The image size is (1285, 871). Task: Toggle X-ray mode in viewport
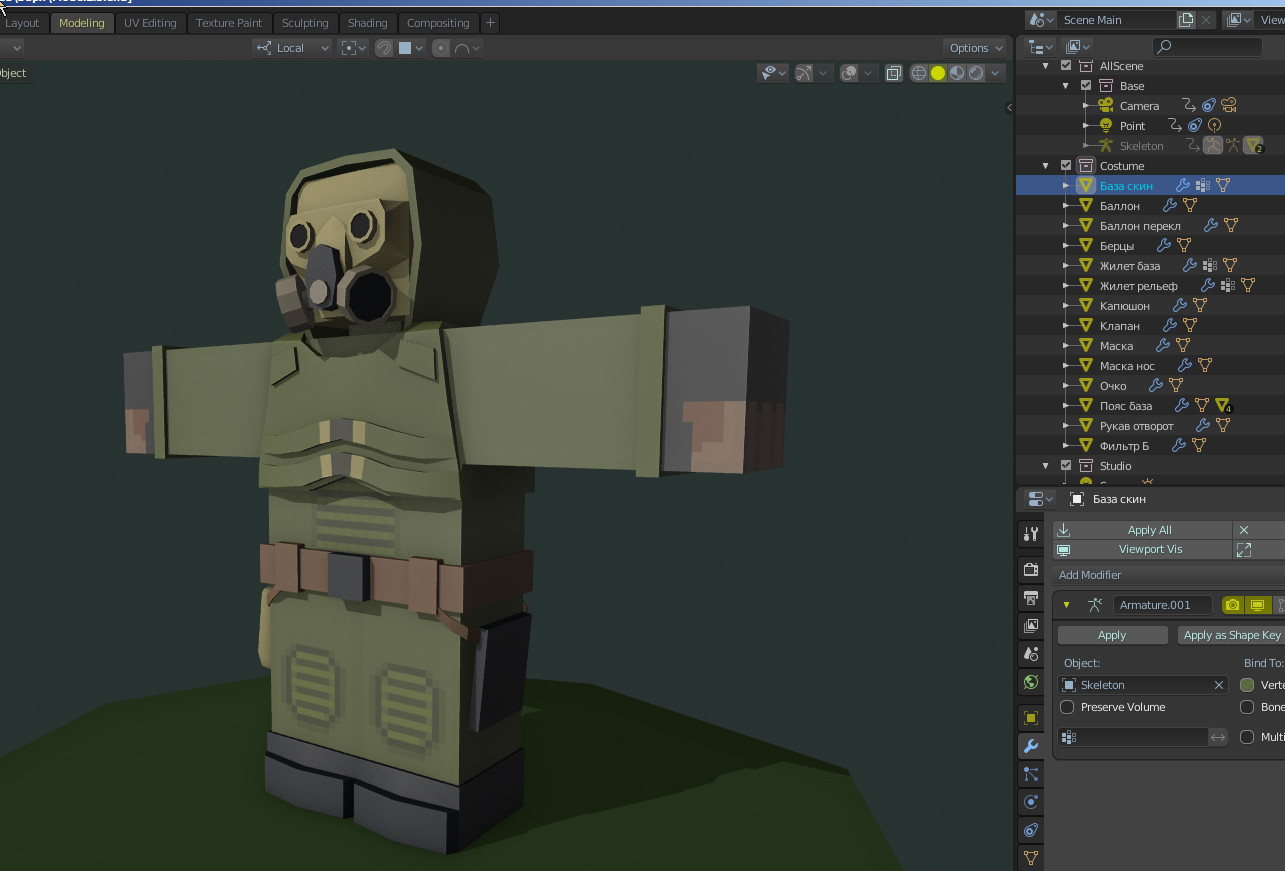click(893, 73)
